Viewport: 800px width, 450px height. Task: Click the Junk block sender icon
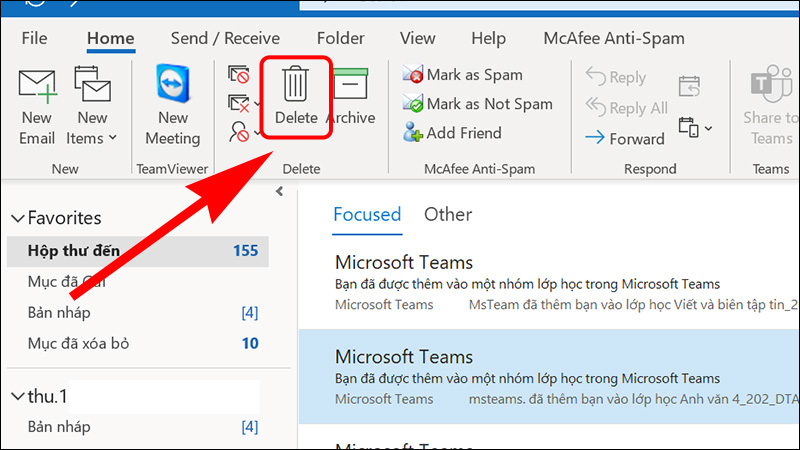pos(238,132)
